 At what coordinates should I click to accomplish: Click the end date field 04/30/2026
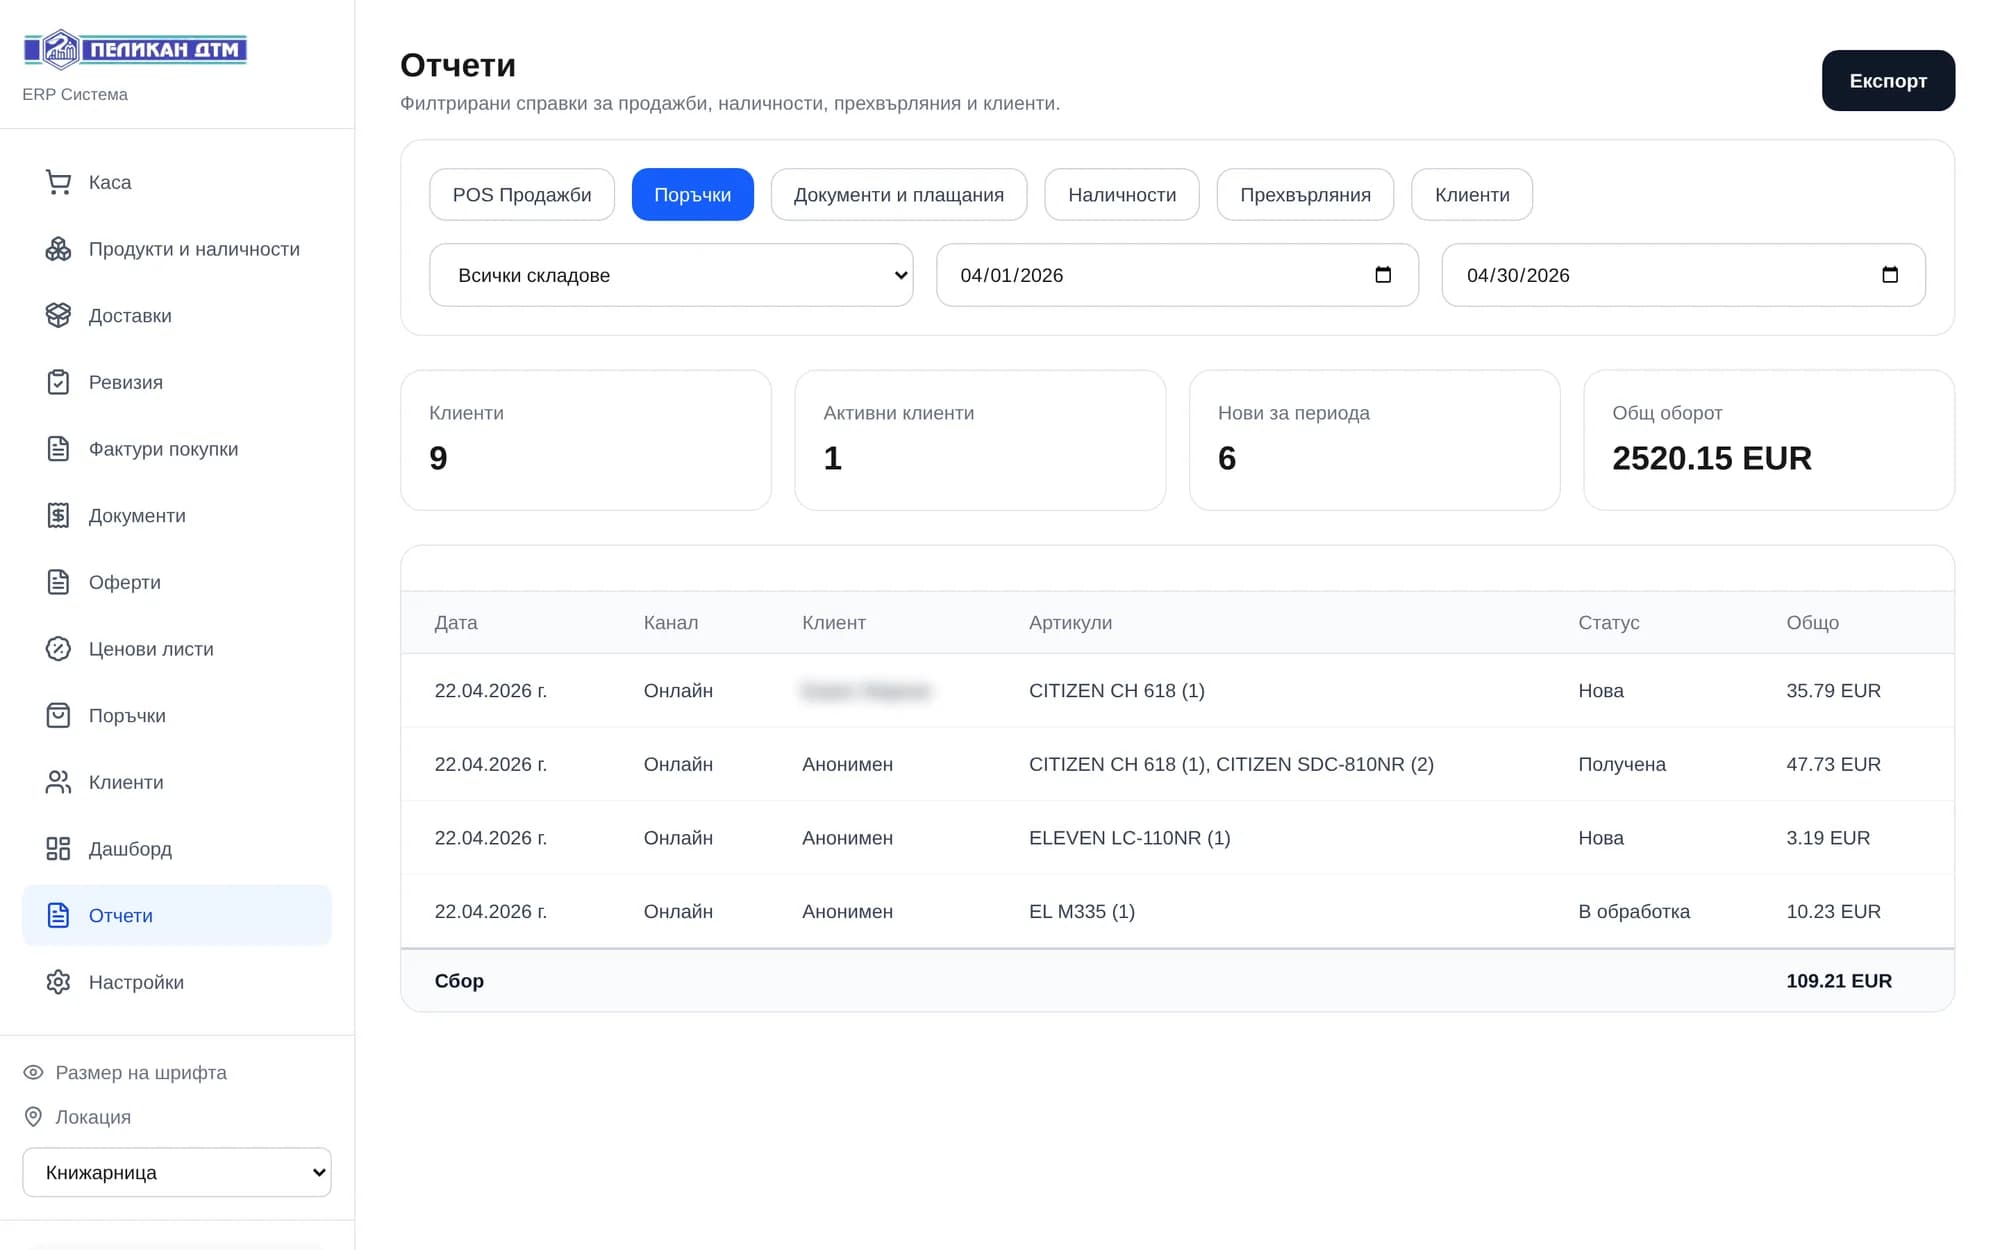[1683, 275]
